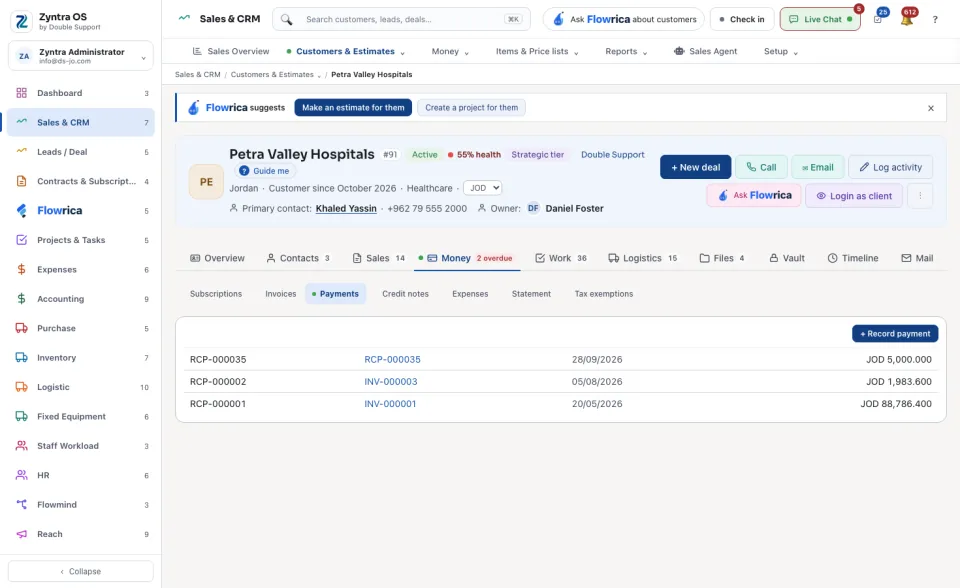This screenshot has width=960, height=588.
Task: Open Contracts & Subscriptions sidebar icon
Action: click(21, 181)
